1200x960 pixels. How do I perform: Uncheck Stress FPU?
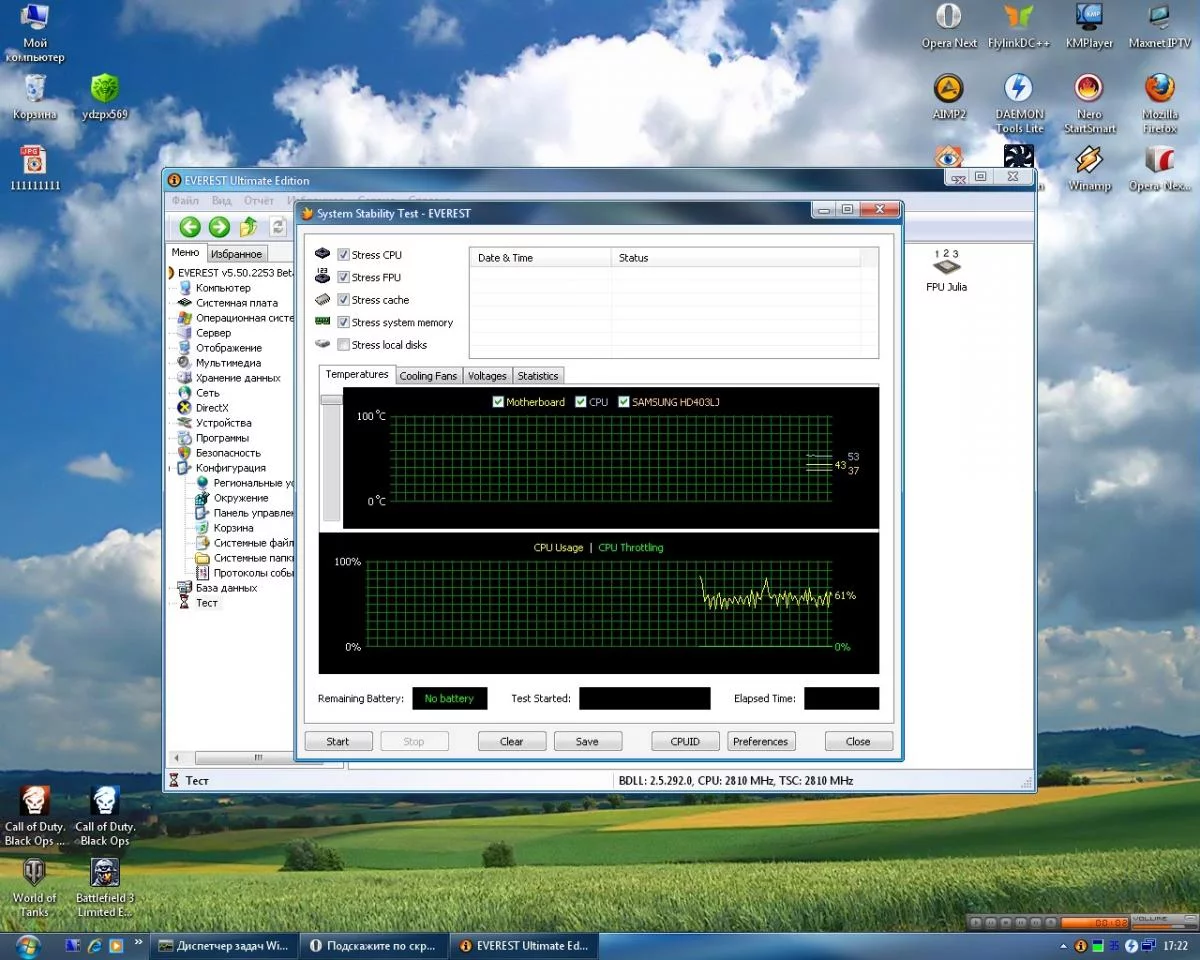(344, 277)
